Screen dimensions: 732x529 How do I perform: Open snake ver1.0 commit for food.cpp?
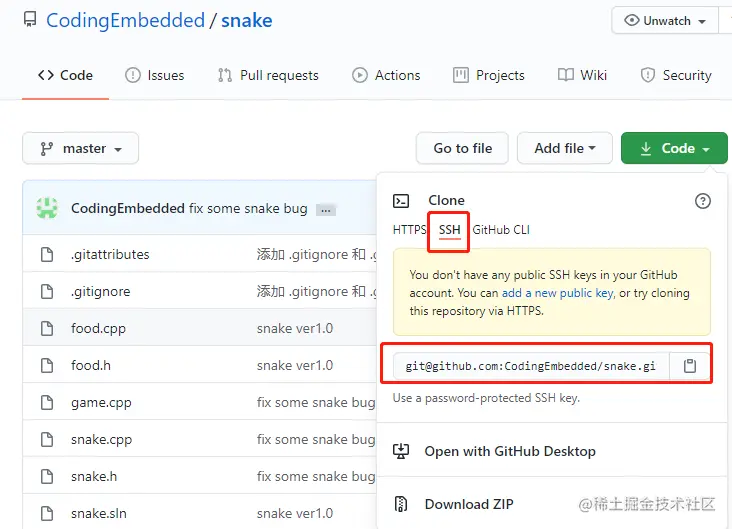(295, 329)
